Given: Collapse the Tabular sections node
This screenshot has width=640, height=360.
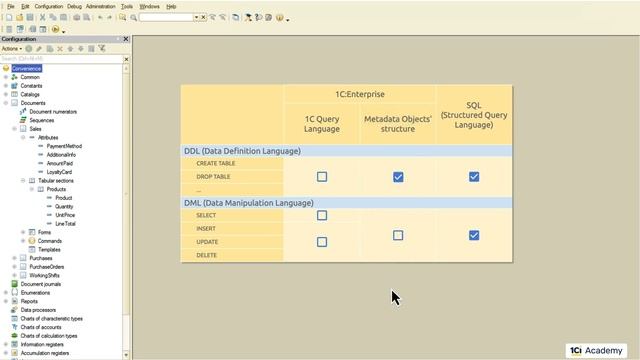Looking at the screenshot, I should coord(23,180).
